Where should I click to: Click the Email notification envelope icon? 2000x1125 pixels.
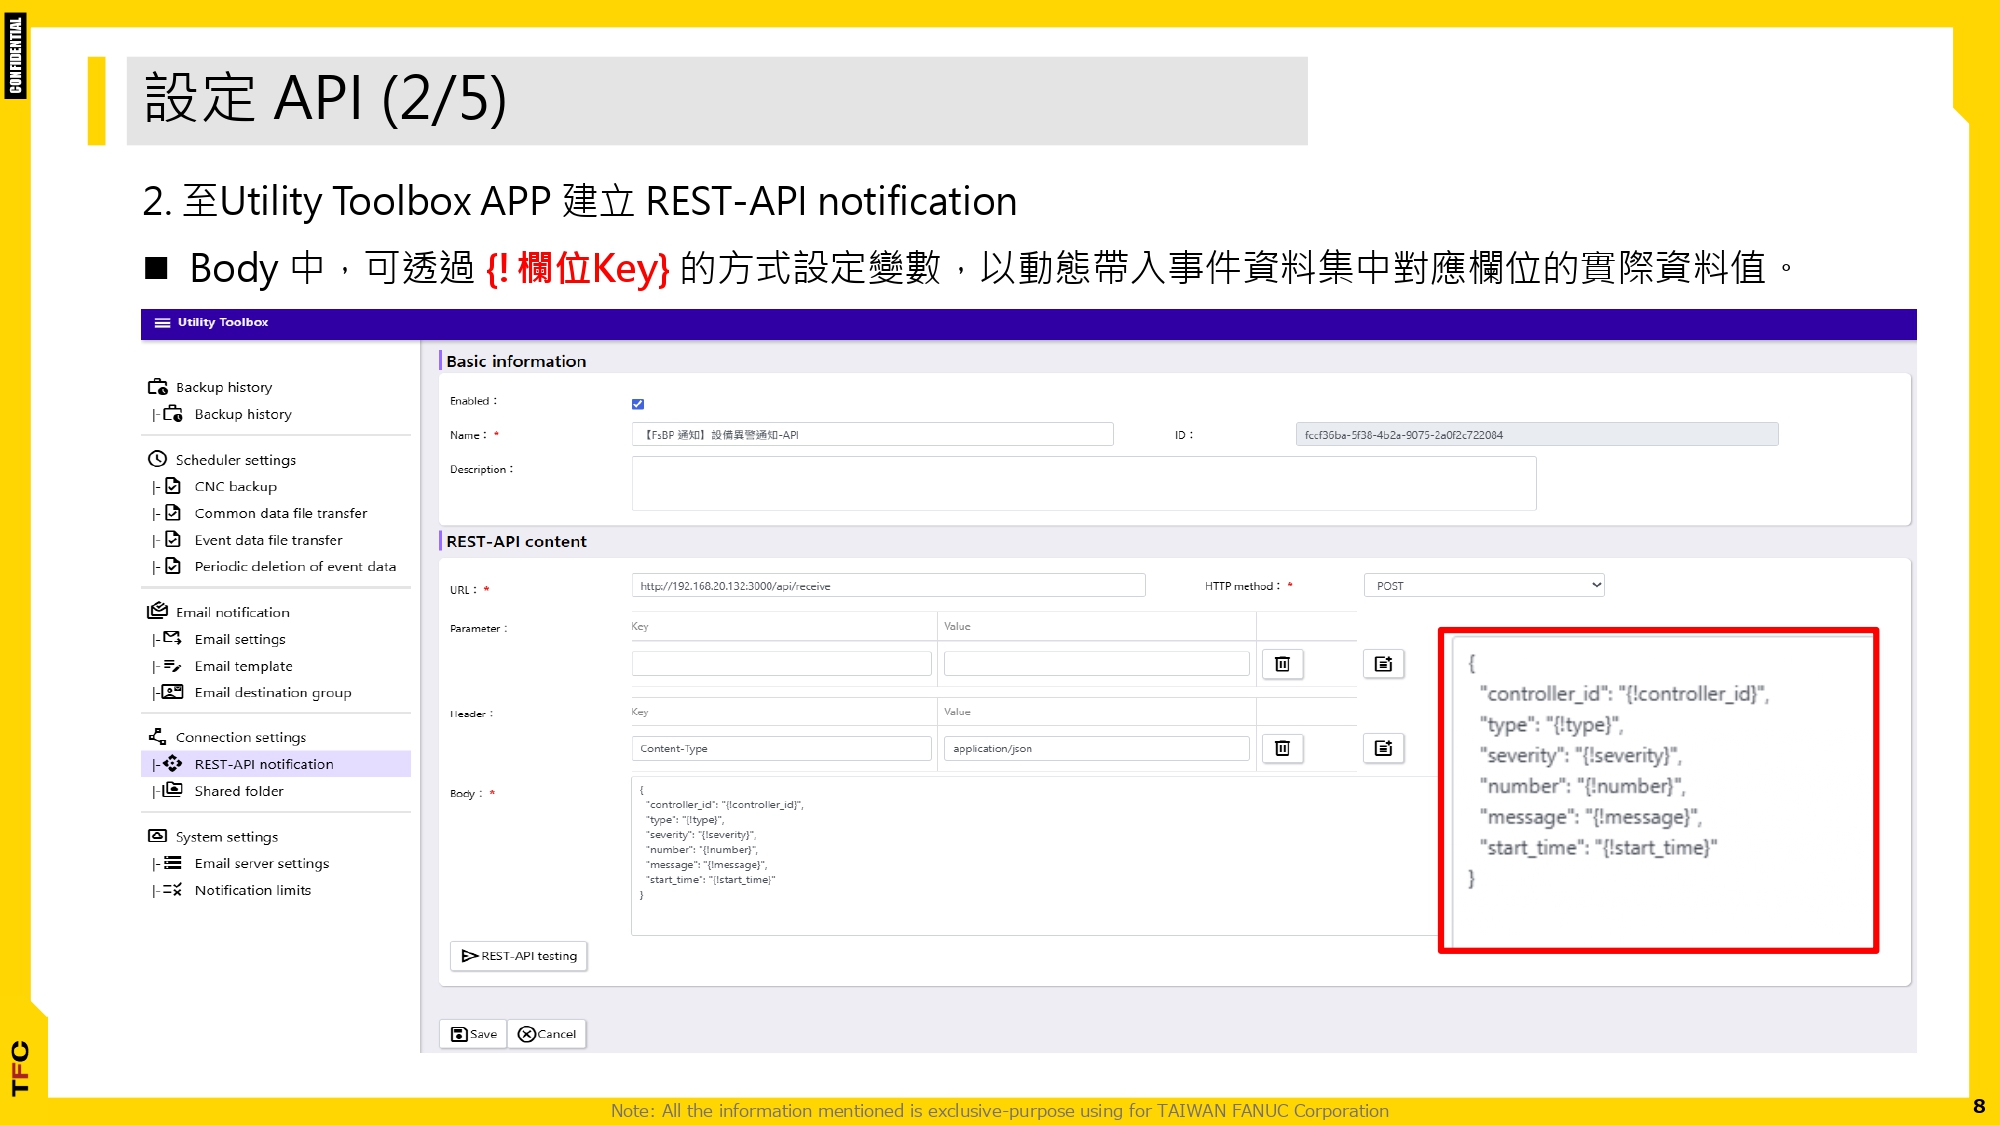(x=157, y=611)
